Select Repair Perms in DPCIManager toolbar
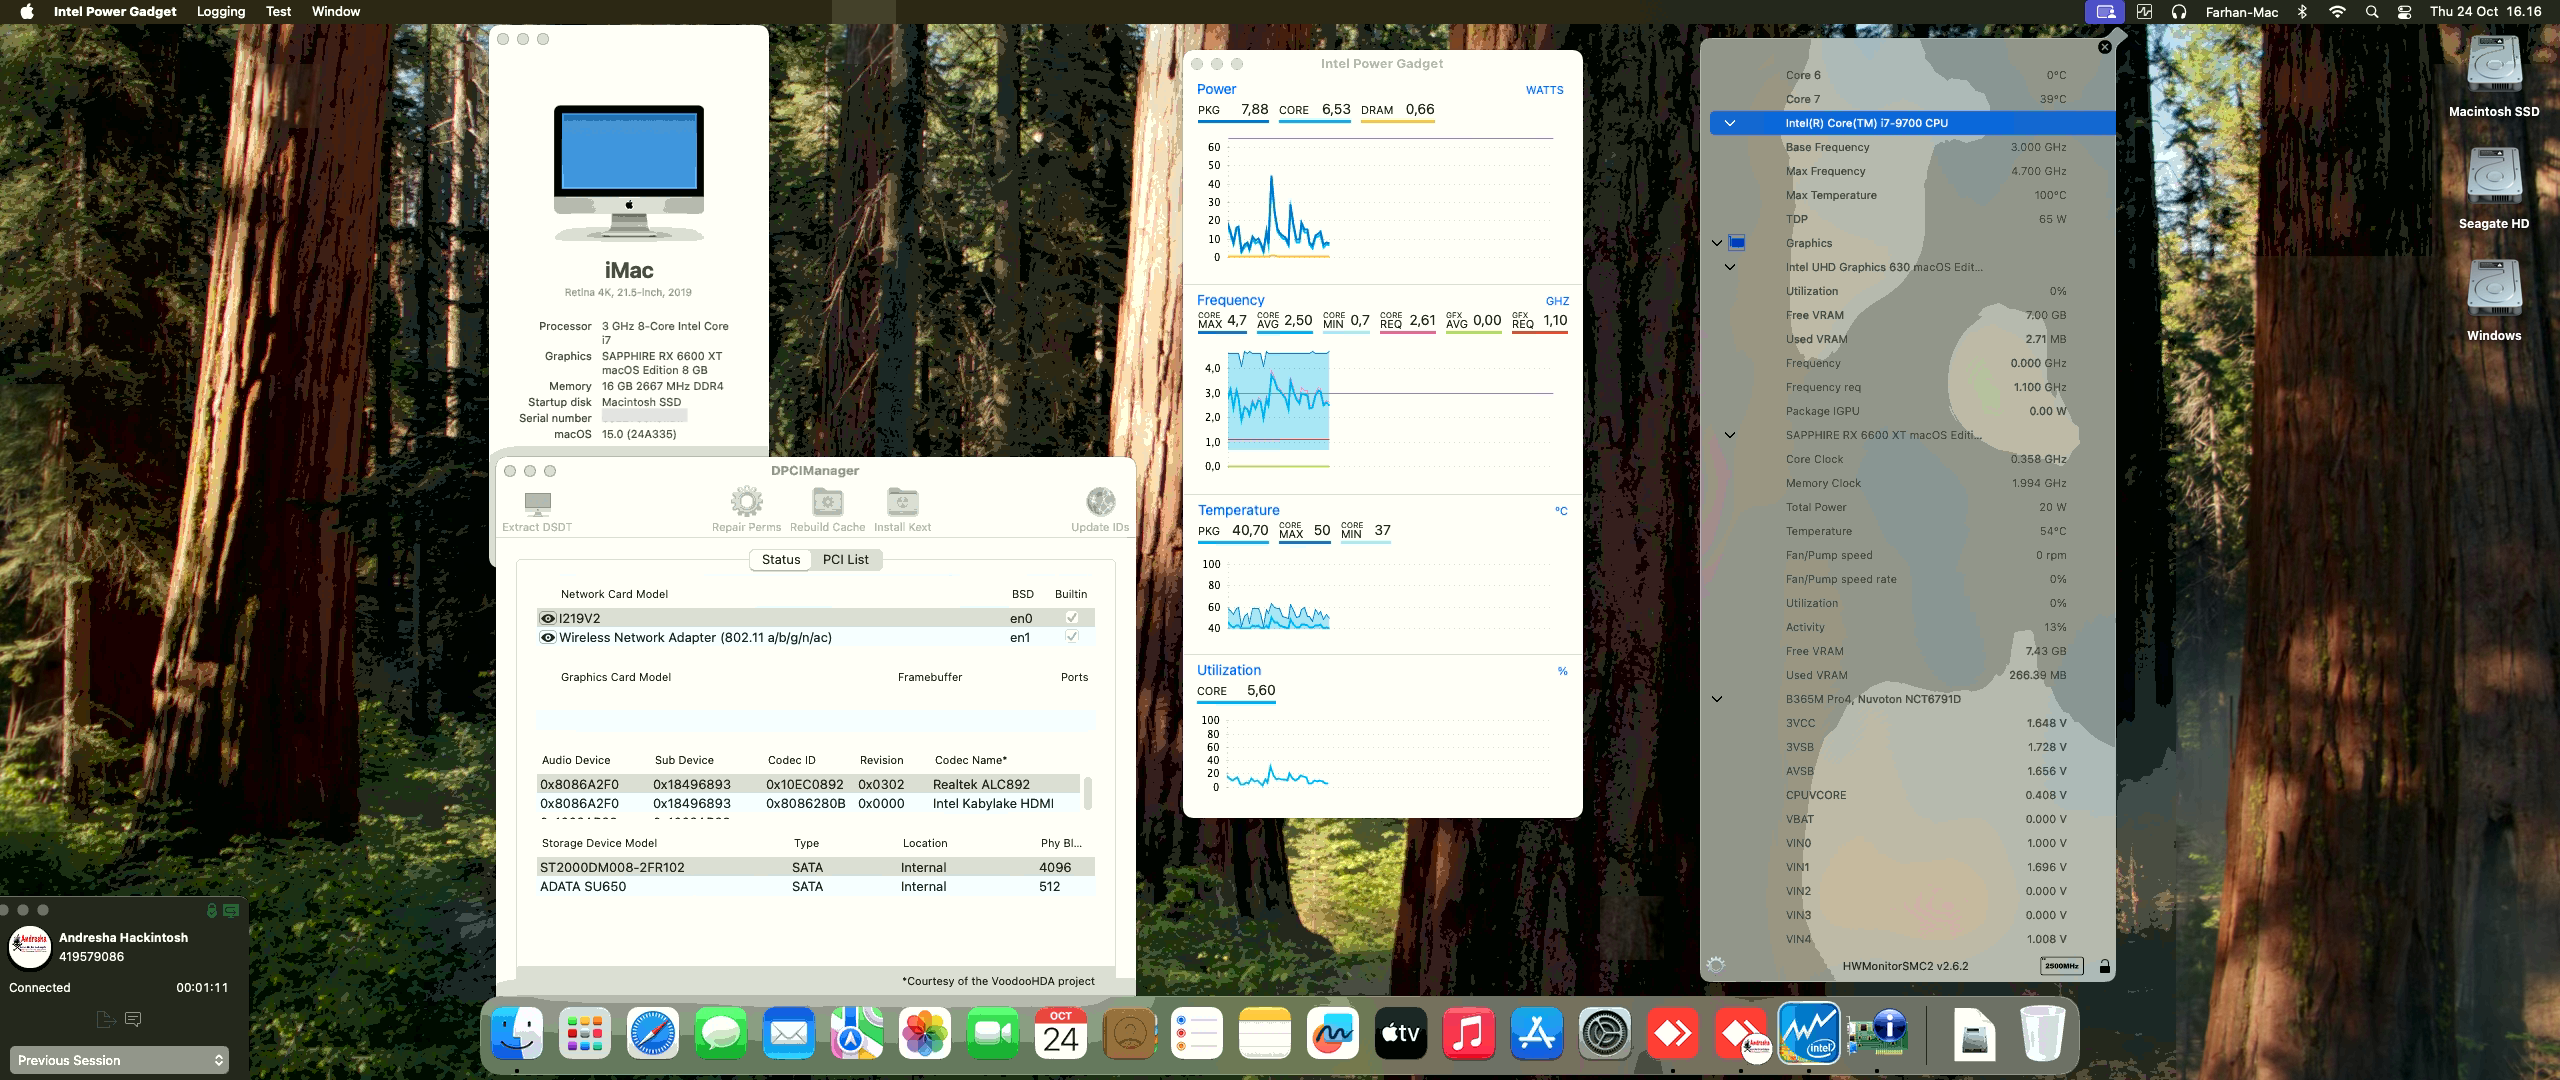The image size is (2560, 1080). 746,505
